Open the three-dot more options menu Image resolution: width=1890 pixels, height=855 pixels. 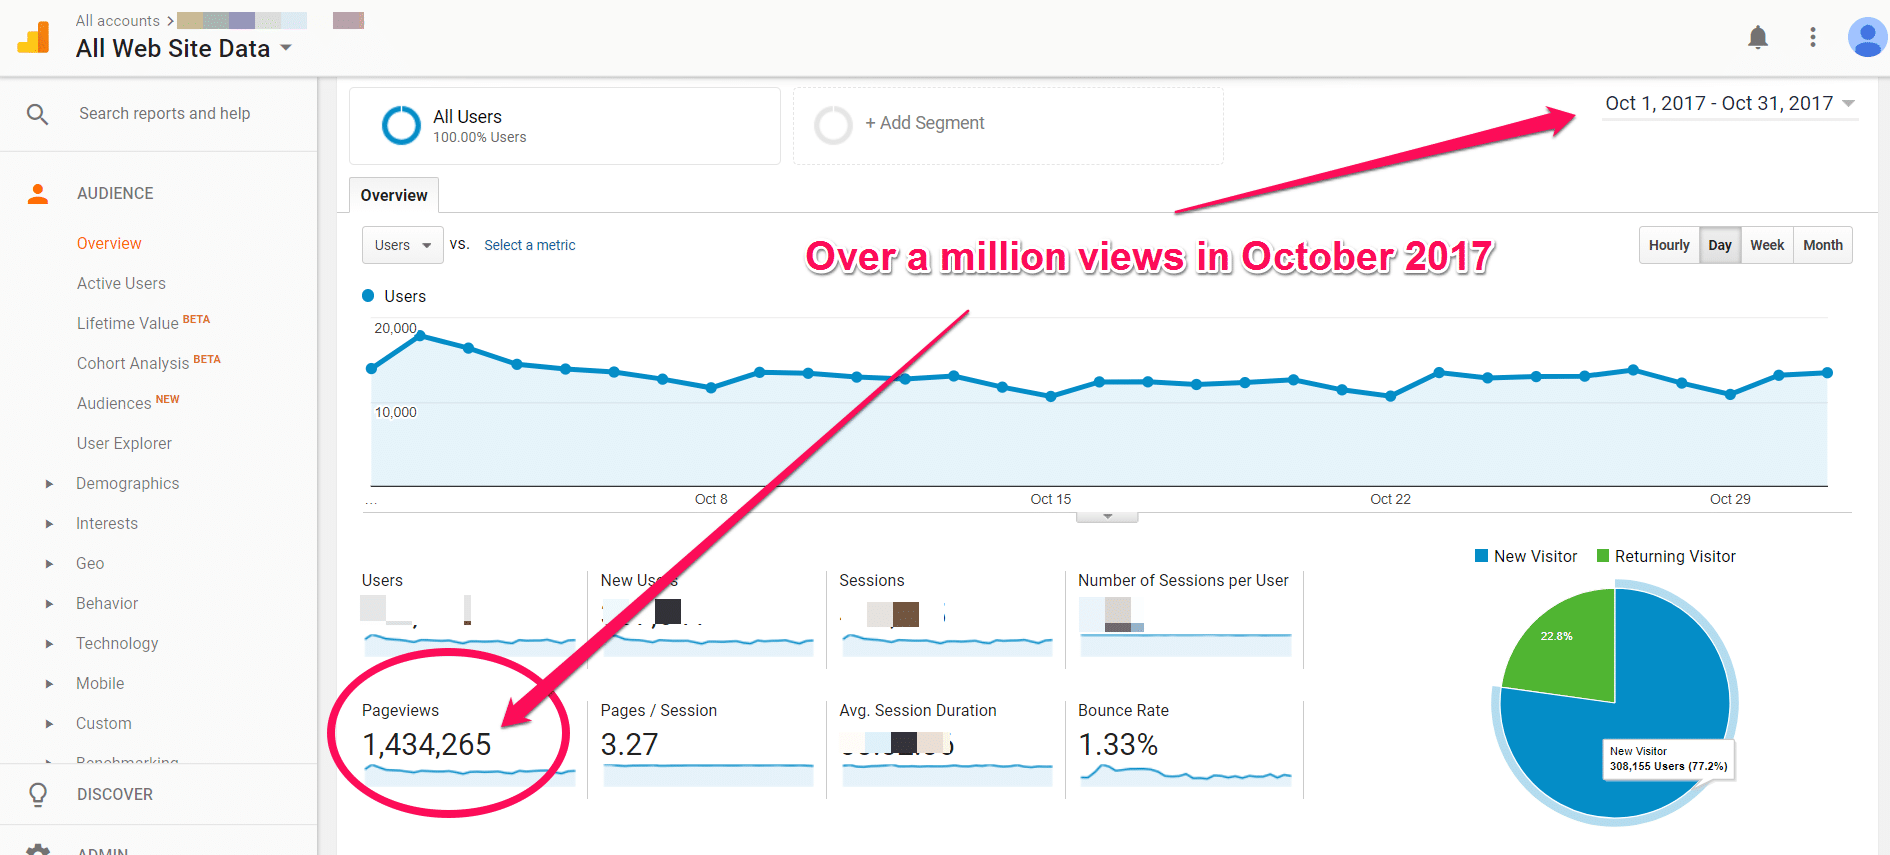pyautogui.click(x=1812, y=38)
